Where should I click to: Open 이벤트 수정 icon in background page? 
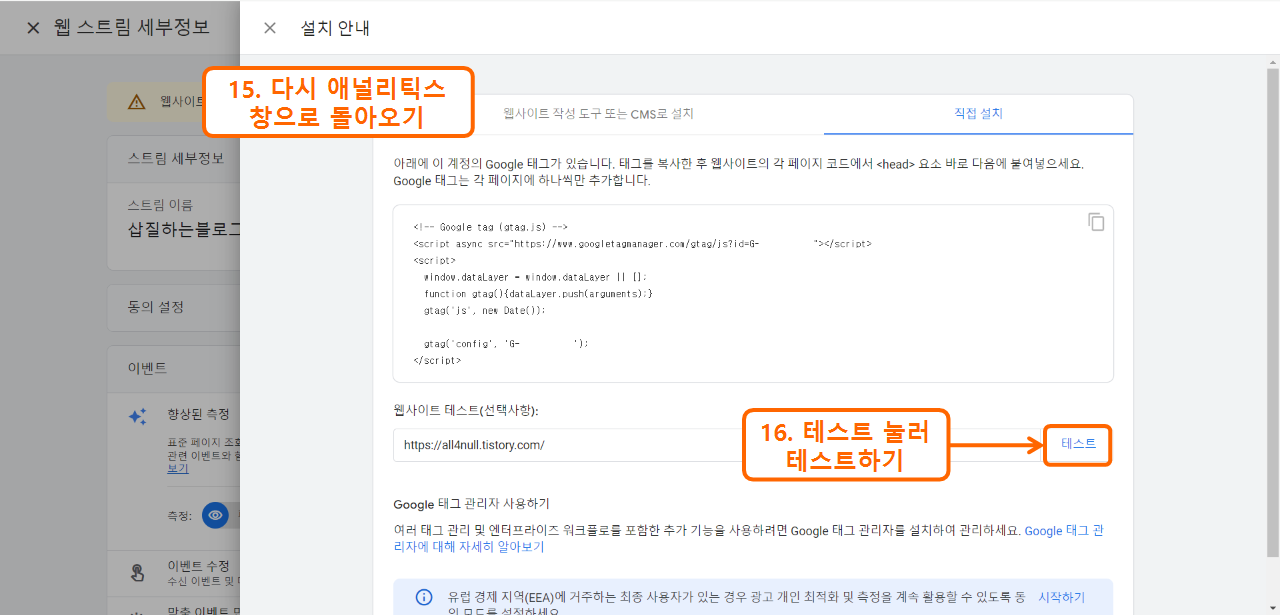point(138,573)
